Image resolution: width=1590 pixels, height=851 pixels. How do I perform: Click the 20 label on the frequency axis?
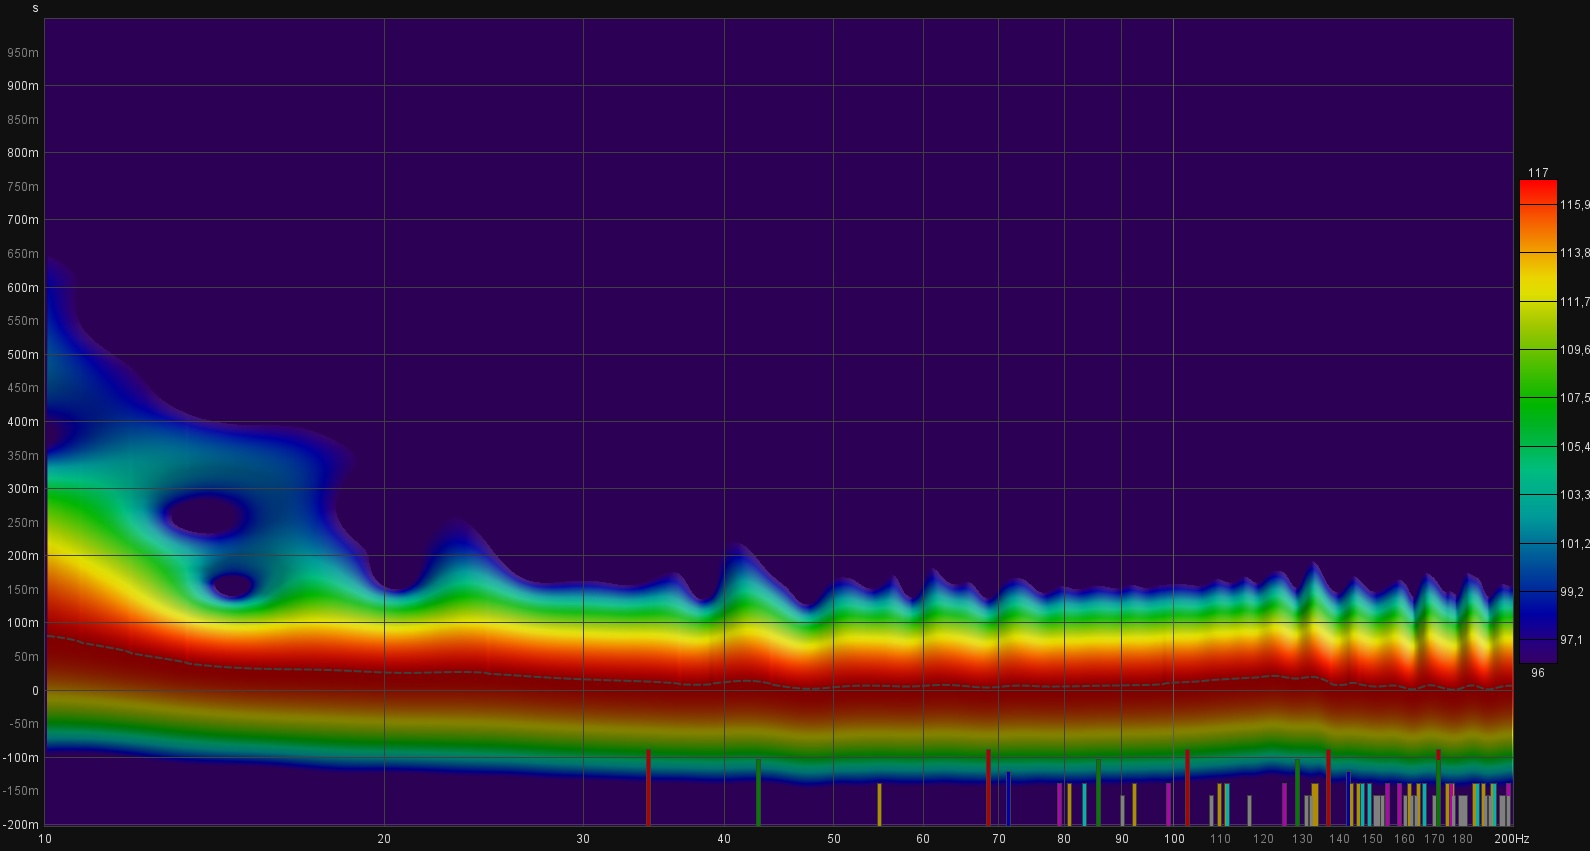[x=384, y=839]
